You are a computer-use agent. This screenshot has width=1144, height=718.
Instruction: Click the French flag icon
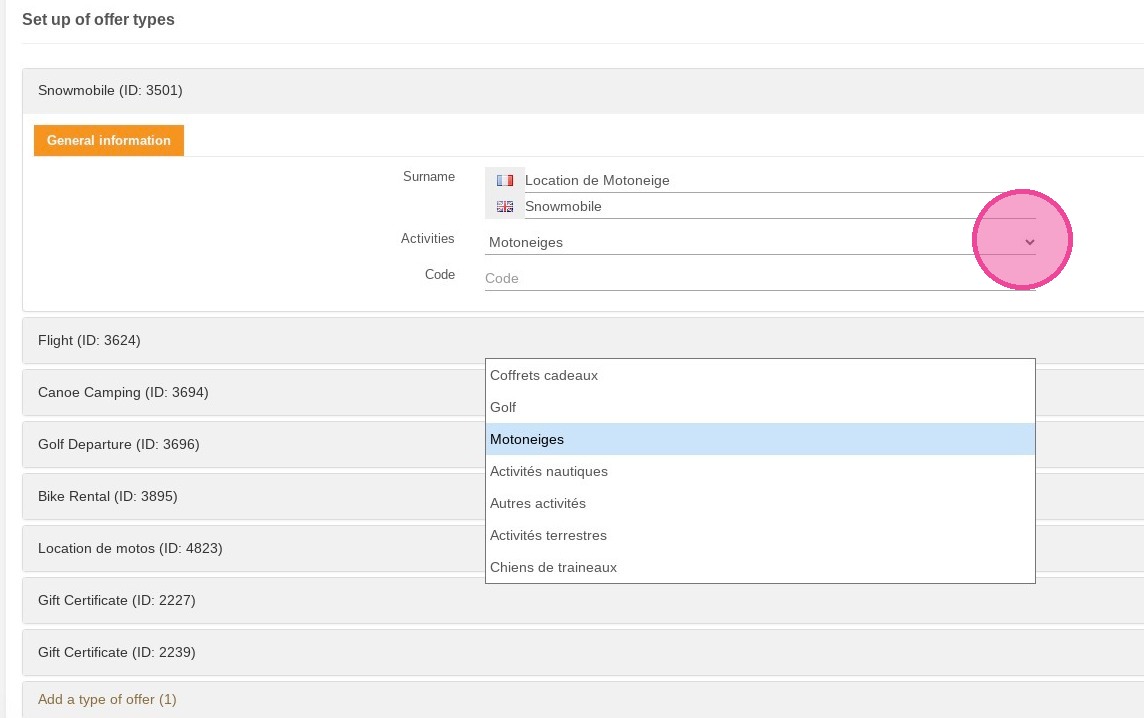(505, 180)
